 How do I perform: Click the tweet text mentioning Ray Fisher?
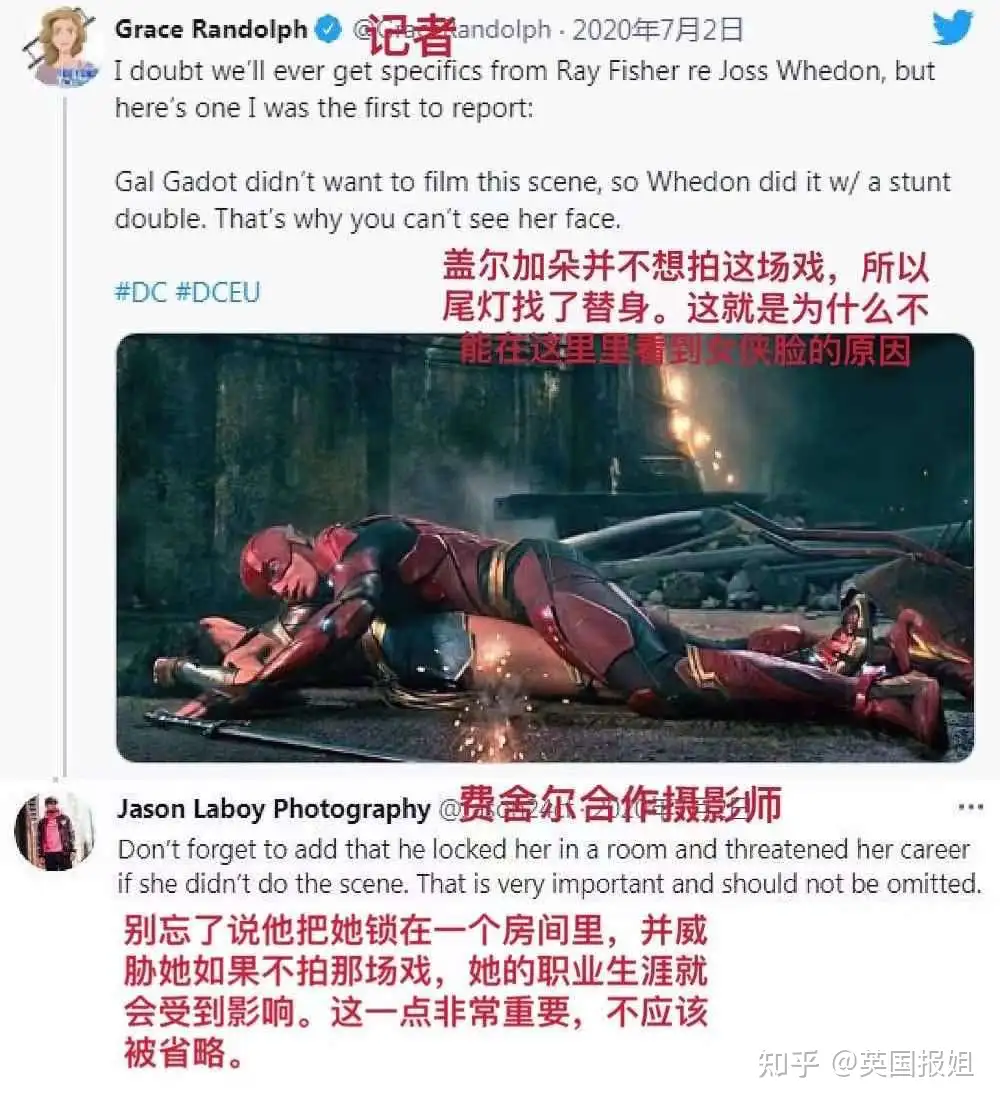(x=525, y=89)
